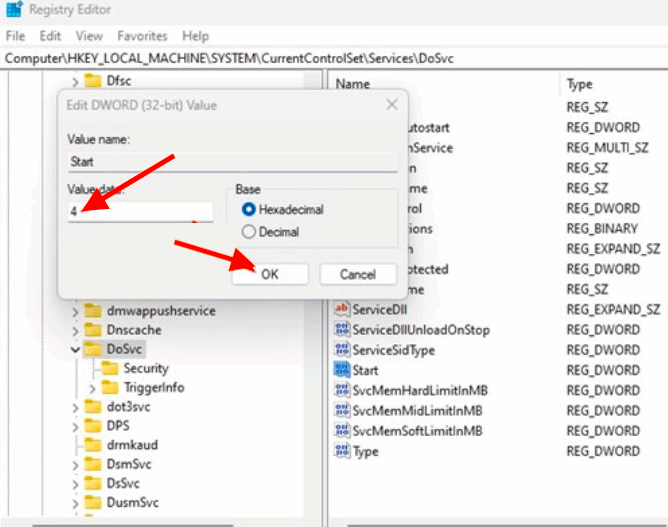This screenshot has width=668, height=527.
Task: Click the ServiceSidType value icon
Action: pyautogui.click(x=341, y=350)
